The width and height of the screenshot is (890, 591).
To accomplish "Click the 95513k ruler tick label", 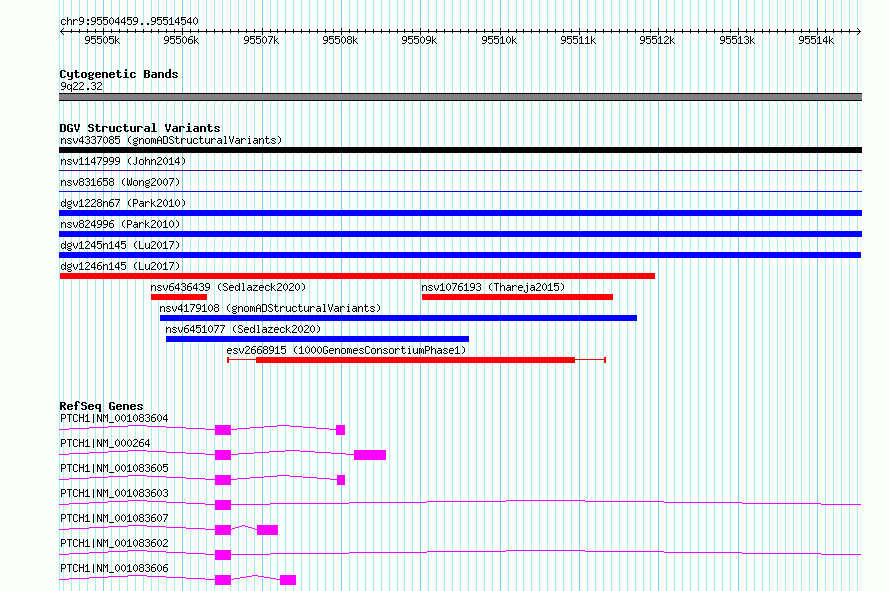I will (x=737, y=40).
